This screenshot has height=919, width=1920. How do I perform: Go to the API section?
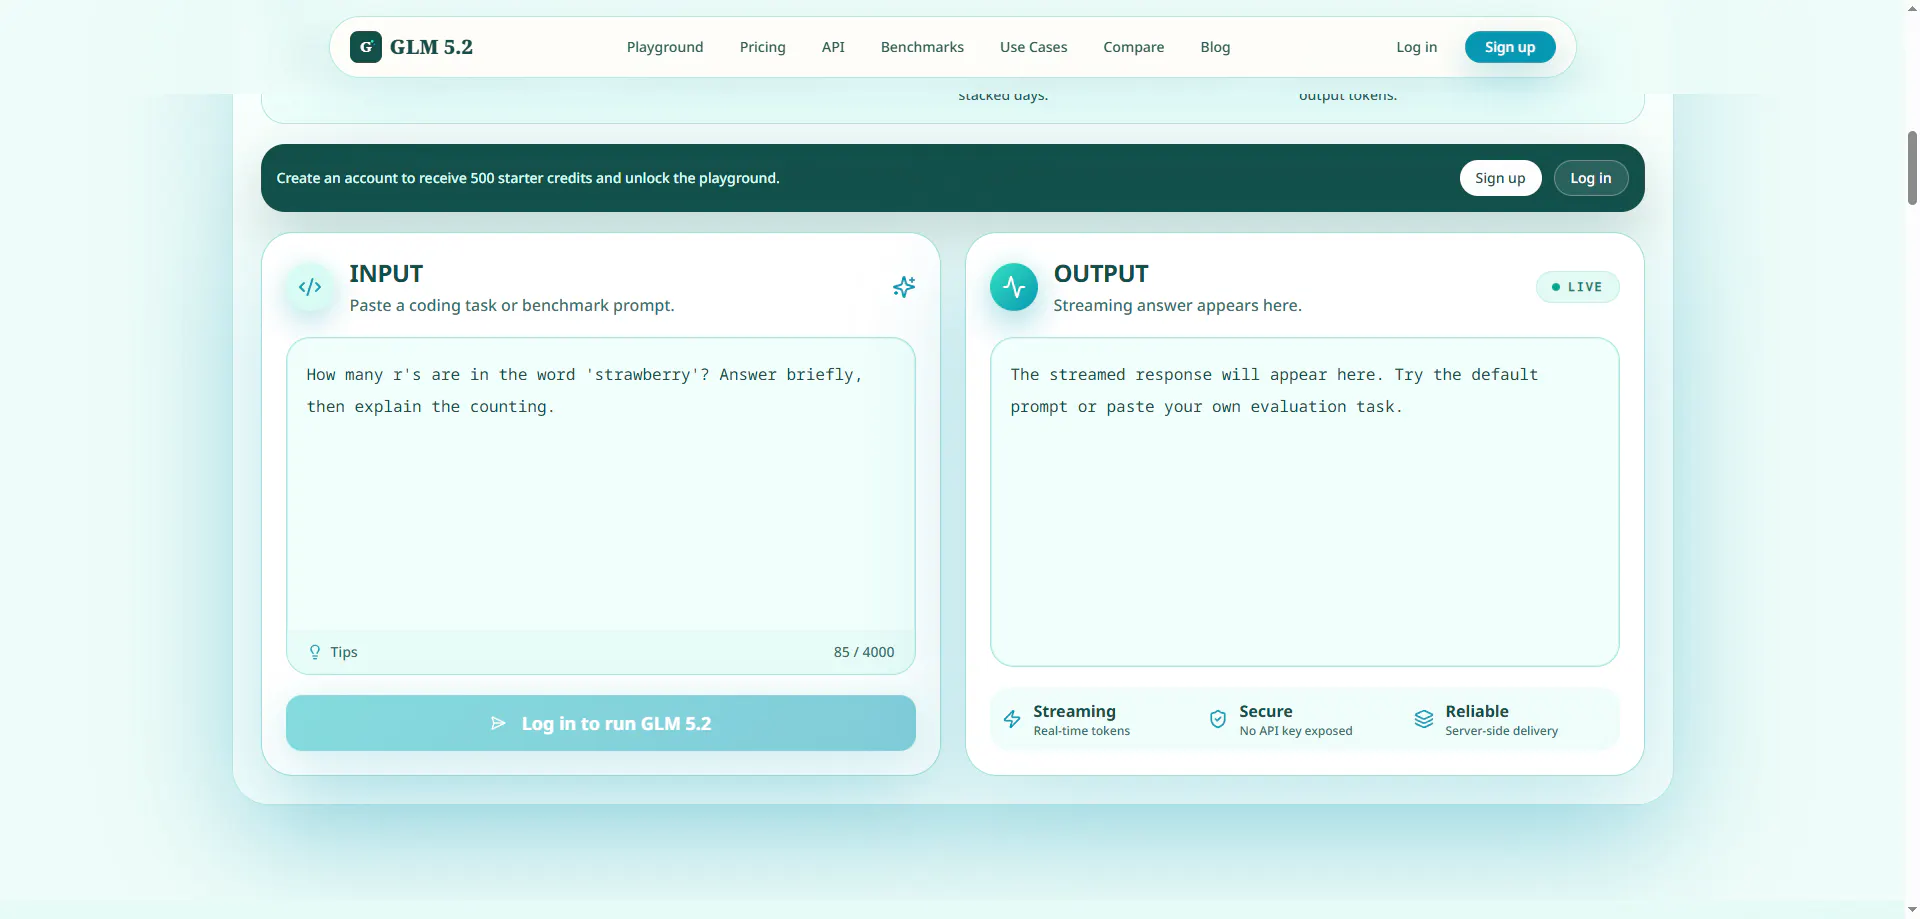tap(833, 47)
